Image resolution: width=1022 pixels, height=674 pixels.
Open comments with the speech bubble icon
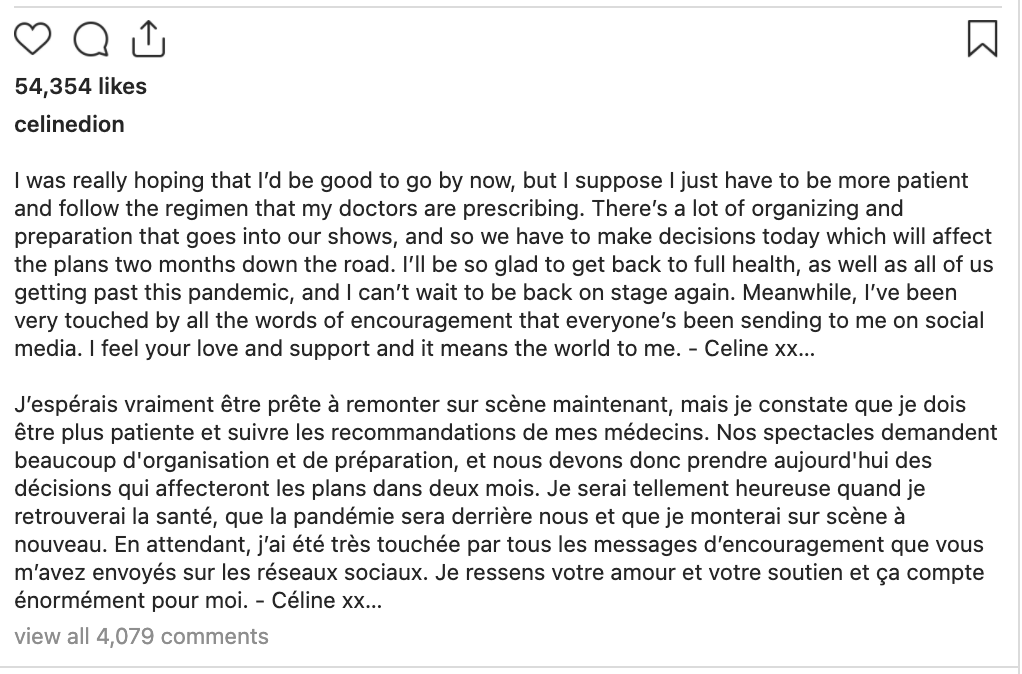[91, 39]
